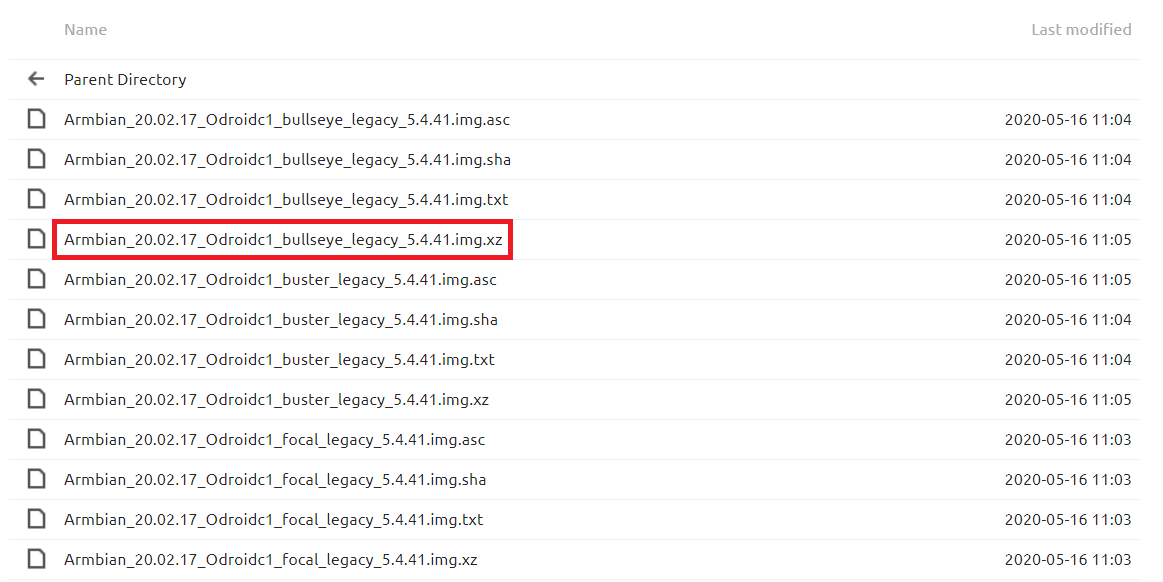Download Armbian bullseye_legacy_5.4.41.img.asc file
1163x582 pixels.
[287, 120]
